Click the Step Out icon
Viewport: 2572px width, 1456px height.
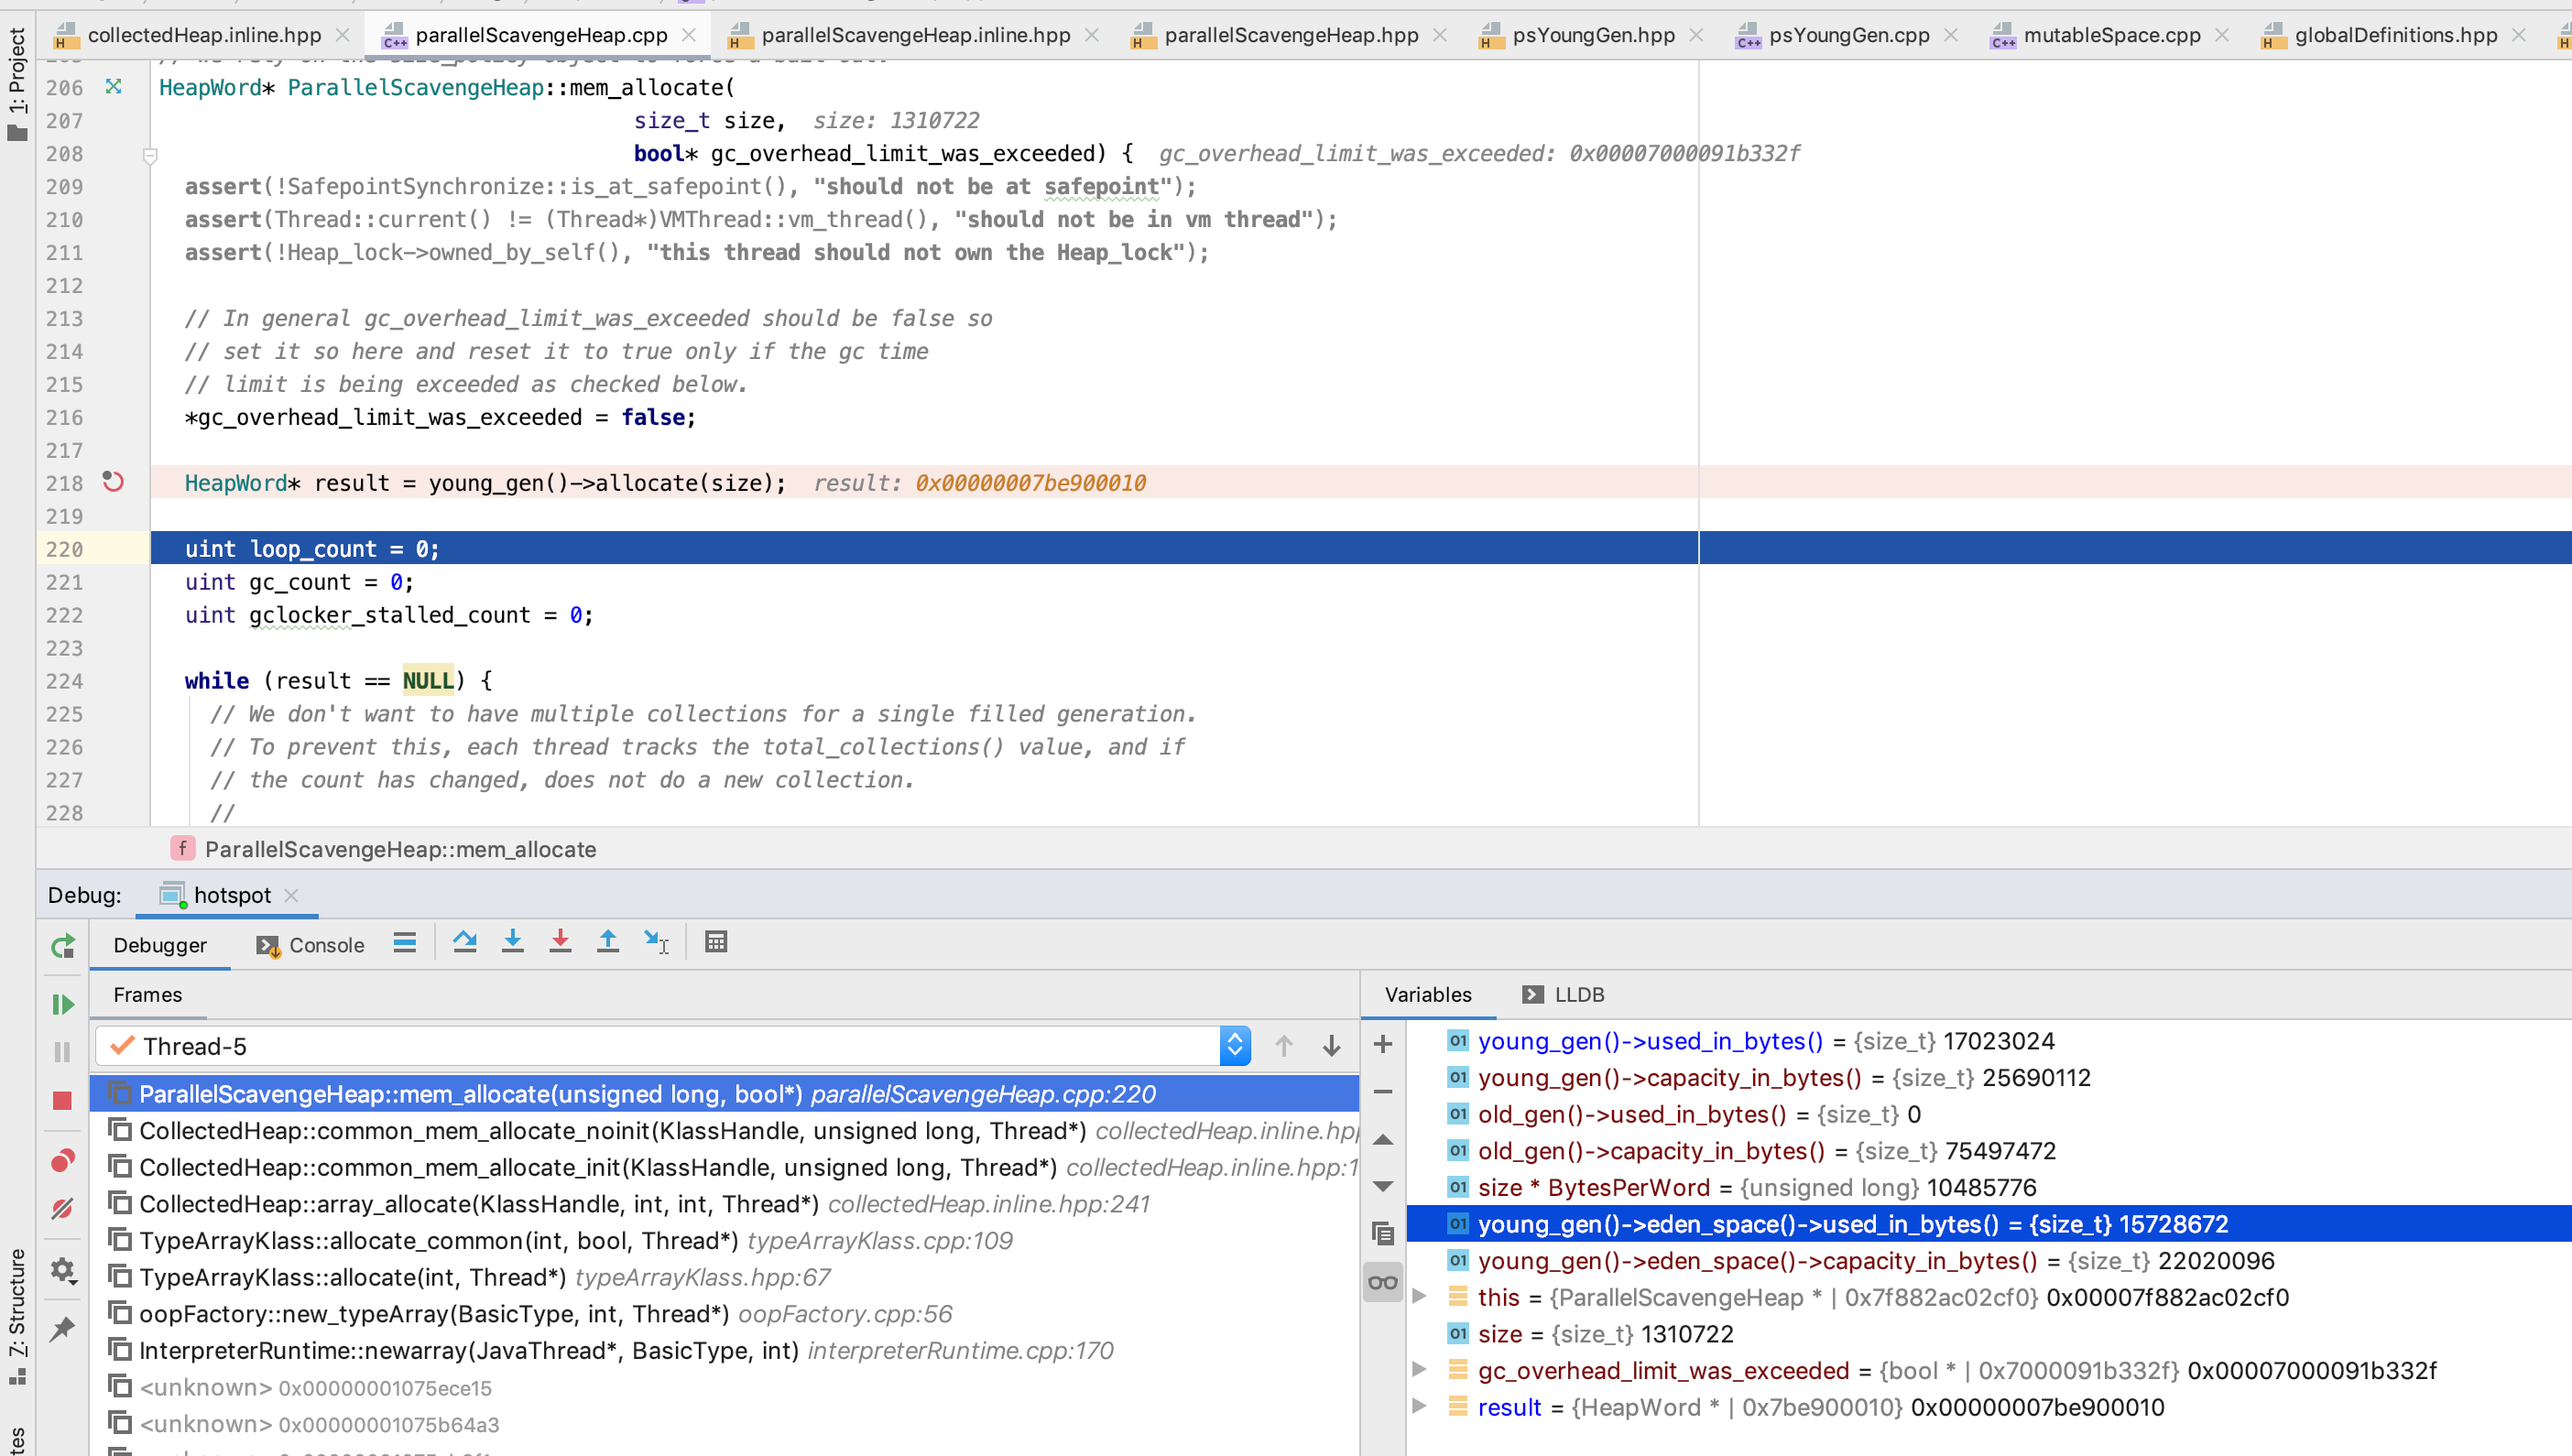click(x=607, y=942)
